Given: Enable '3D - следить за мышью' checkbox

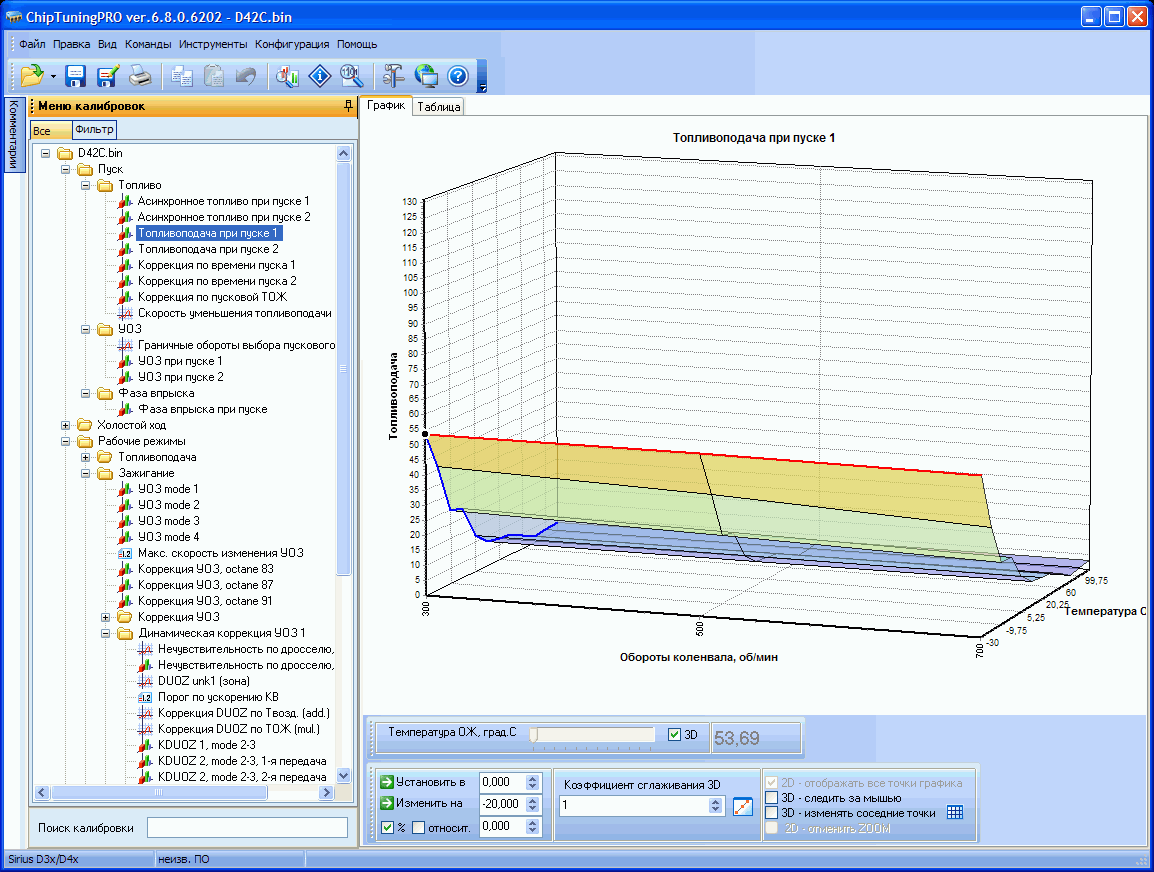Looking at the screenshot, I should (771, 798).
